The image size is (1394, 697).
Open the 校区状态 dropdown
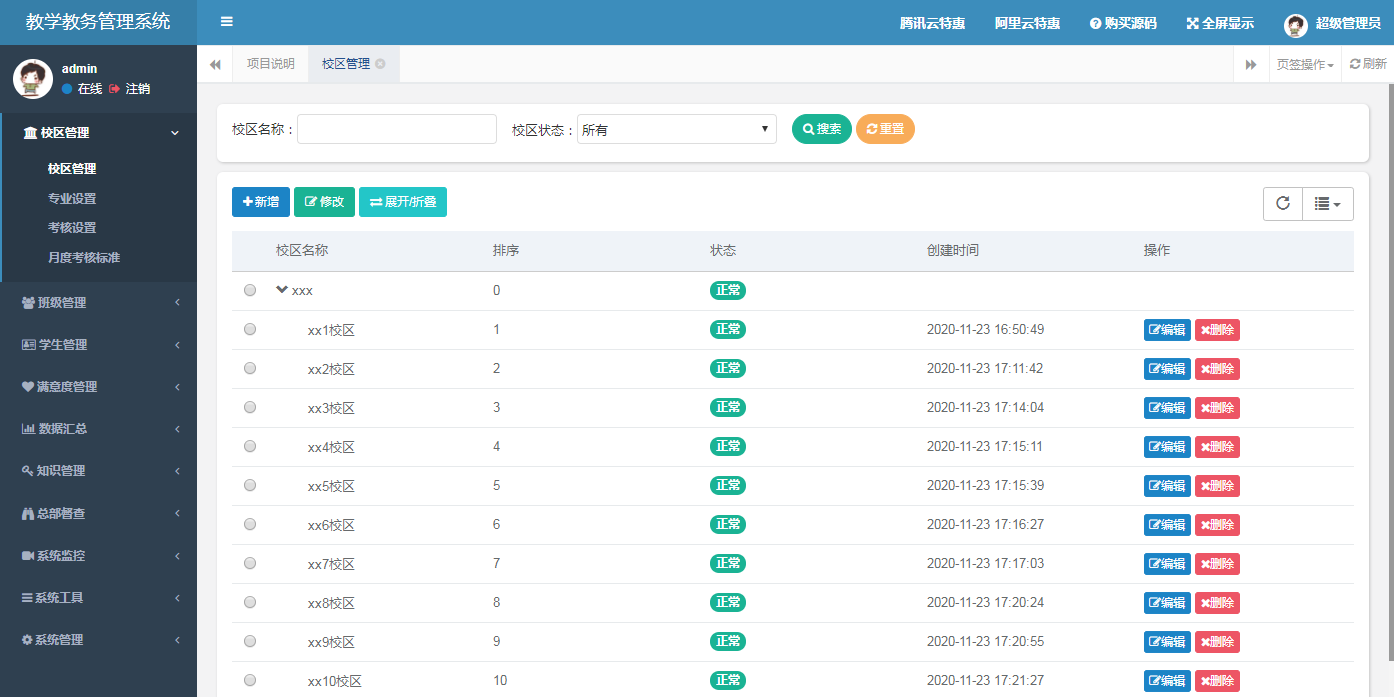pyautogui.click(x=677, y=128)
